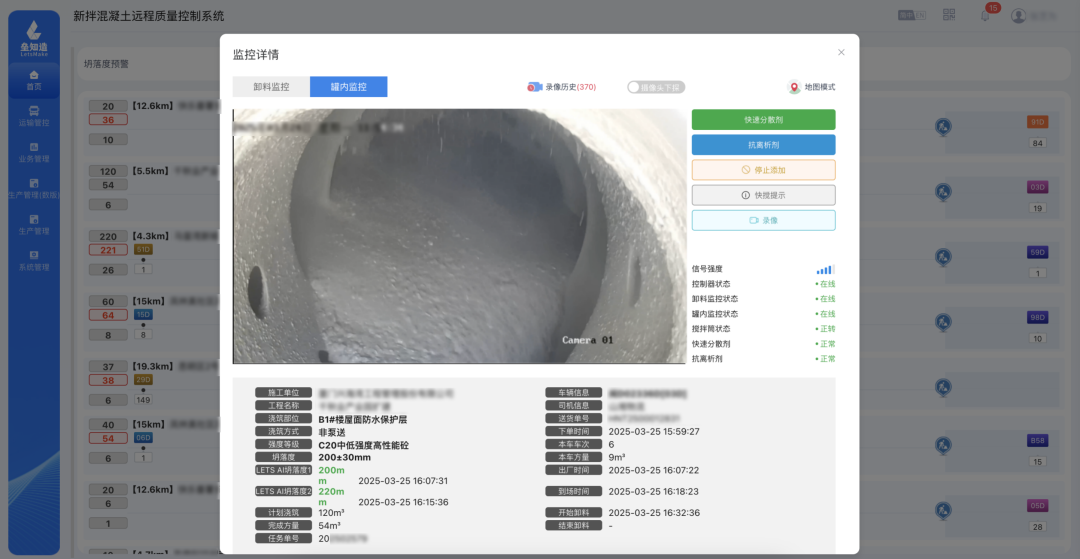The image size is (1080, 559).
Task: Switch language with the 中/EN toggle
Action: pos(911,15)
